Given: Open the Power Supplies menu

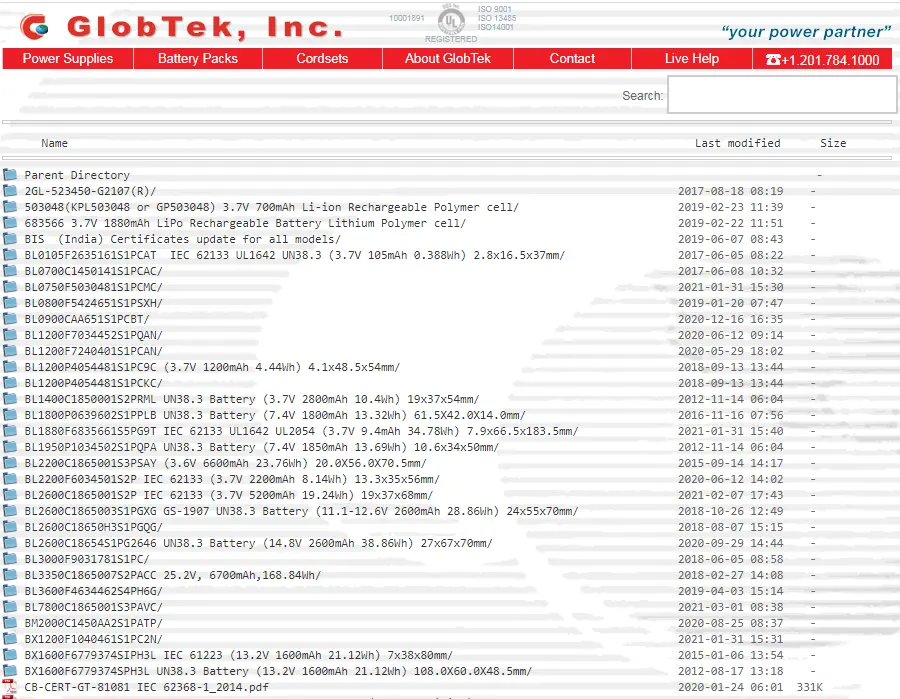Looking at the screenshot, I should click(68, 59).
